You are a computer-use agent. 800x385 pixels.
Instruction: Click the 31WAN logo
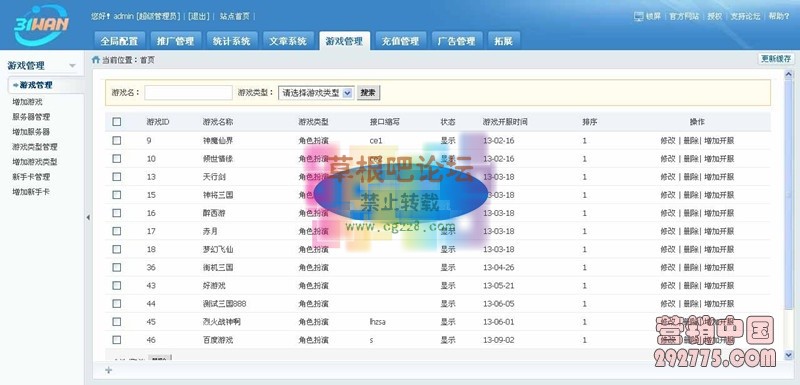(41, 24)
